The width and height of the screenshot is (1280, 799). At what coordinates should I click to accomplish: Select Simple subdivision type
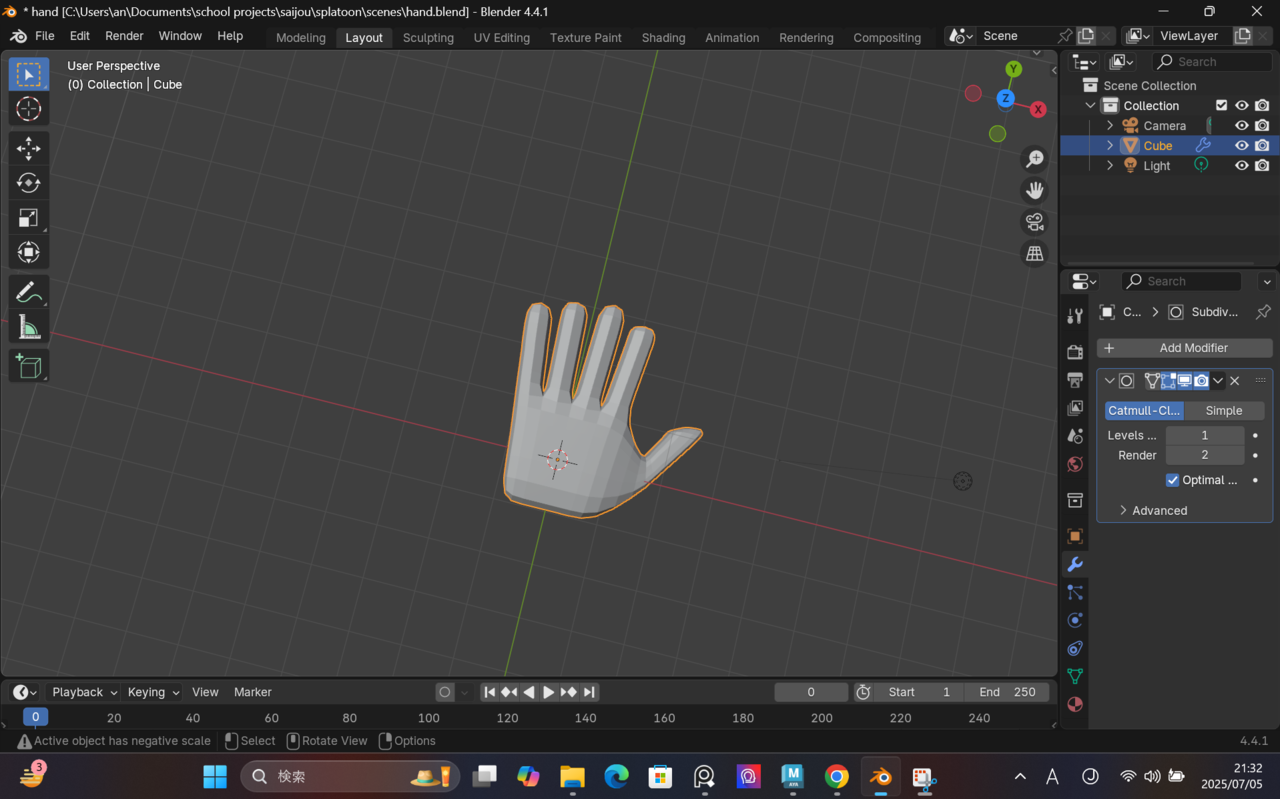pos(1224,410)
